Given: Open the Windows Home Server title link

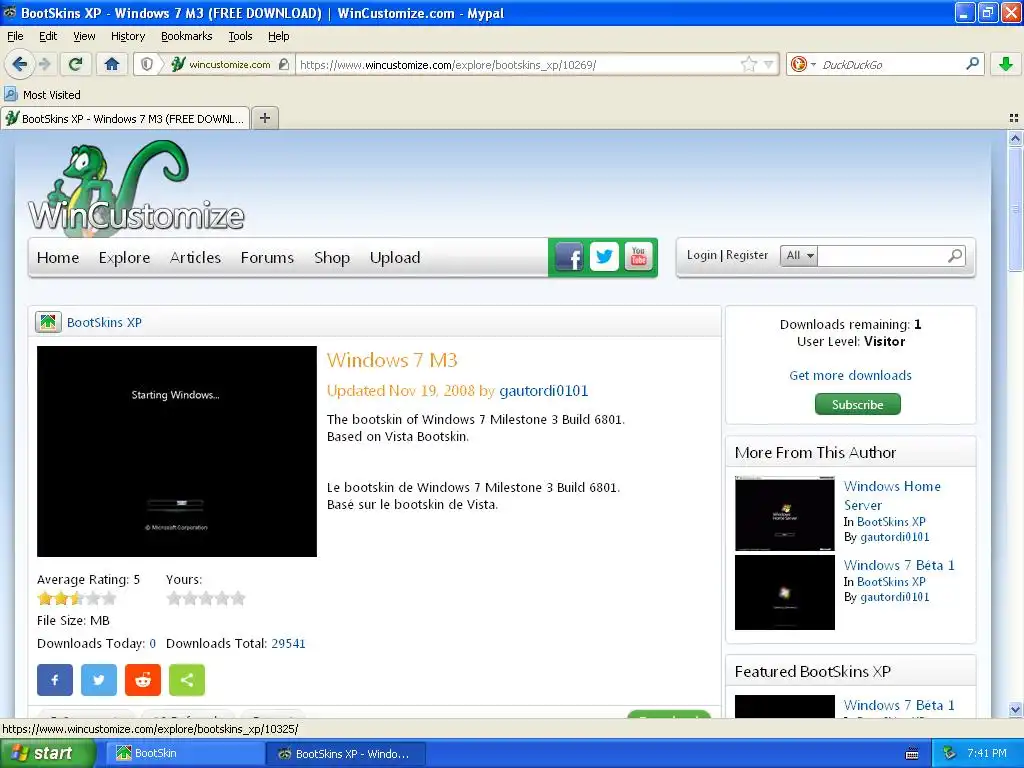Looking at the screenshot, I should [x=892, y=495].
